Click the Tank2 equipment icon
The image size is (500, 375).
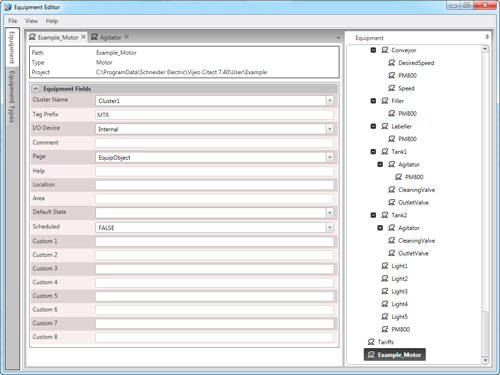point(385,215)
